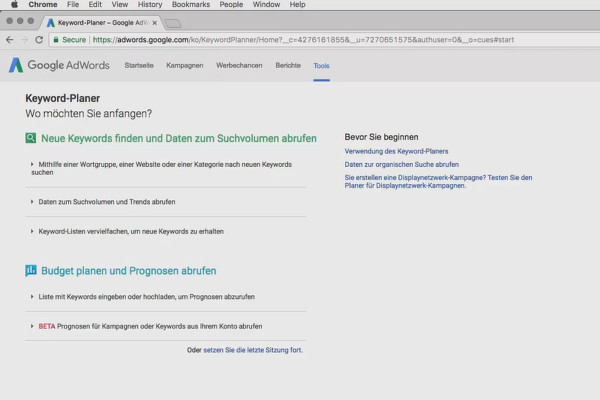Open the Chrome menu in menu bar
Viewport: 600px width, 400px height.
(43, 5)
